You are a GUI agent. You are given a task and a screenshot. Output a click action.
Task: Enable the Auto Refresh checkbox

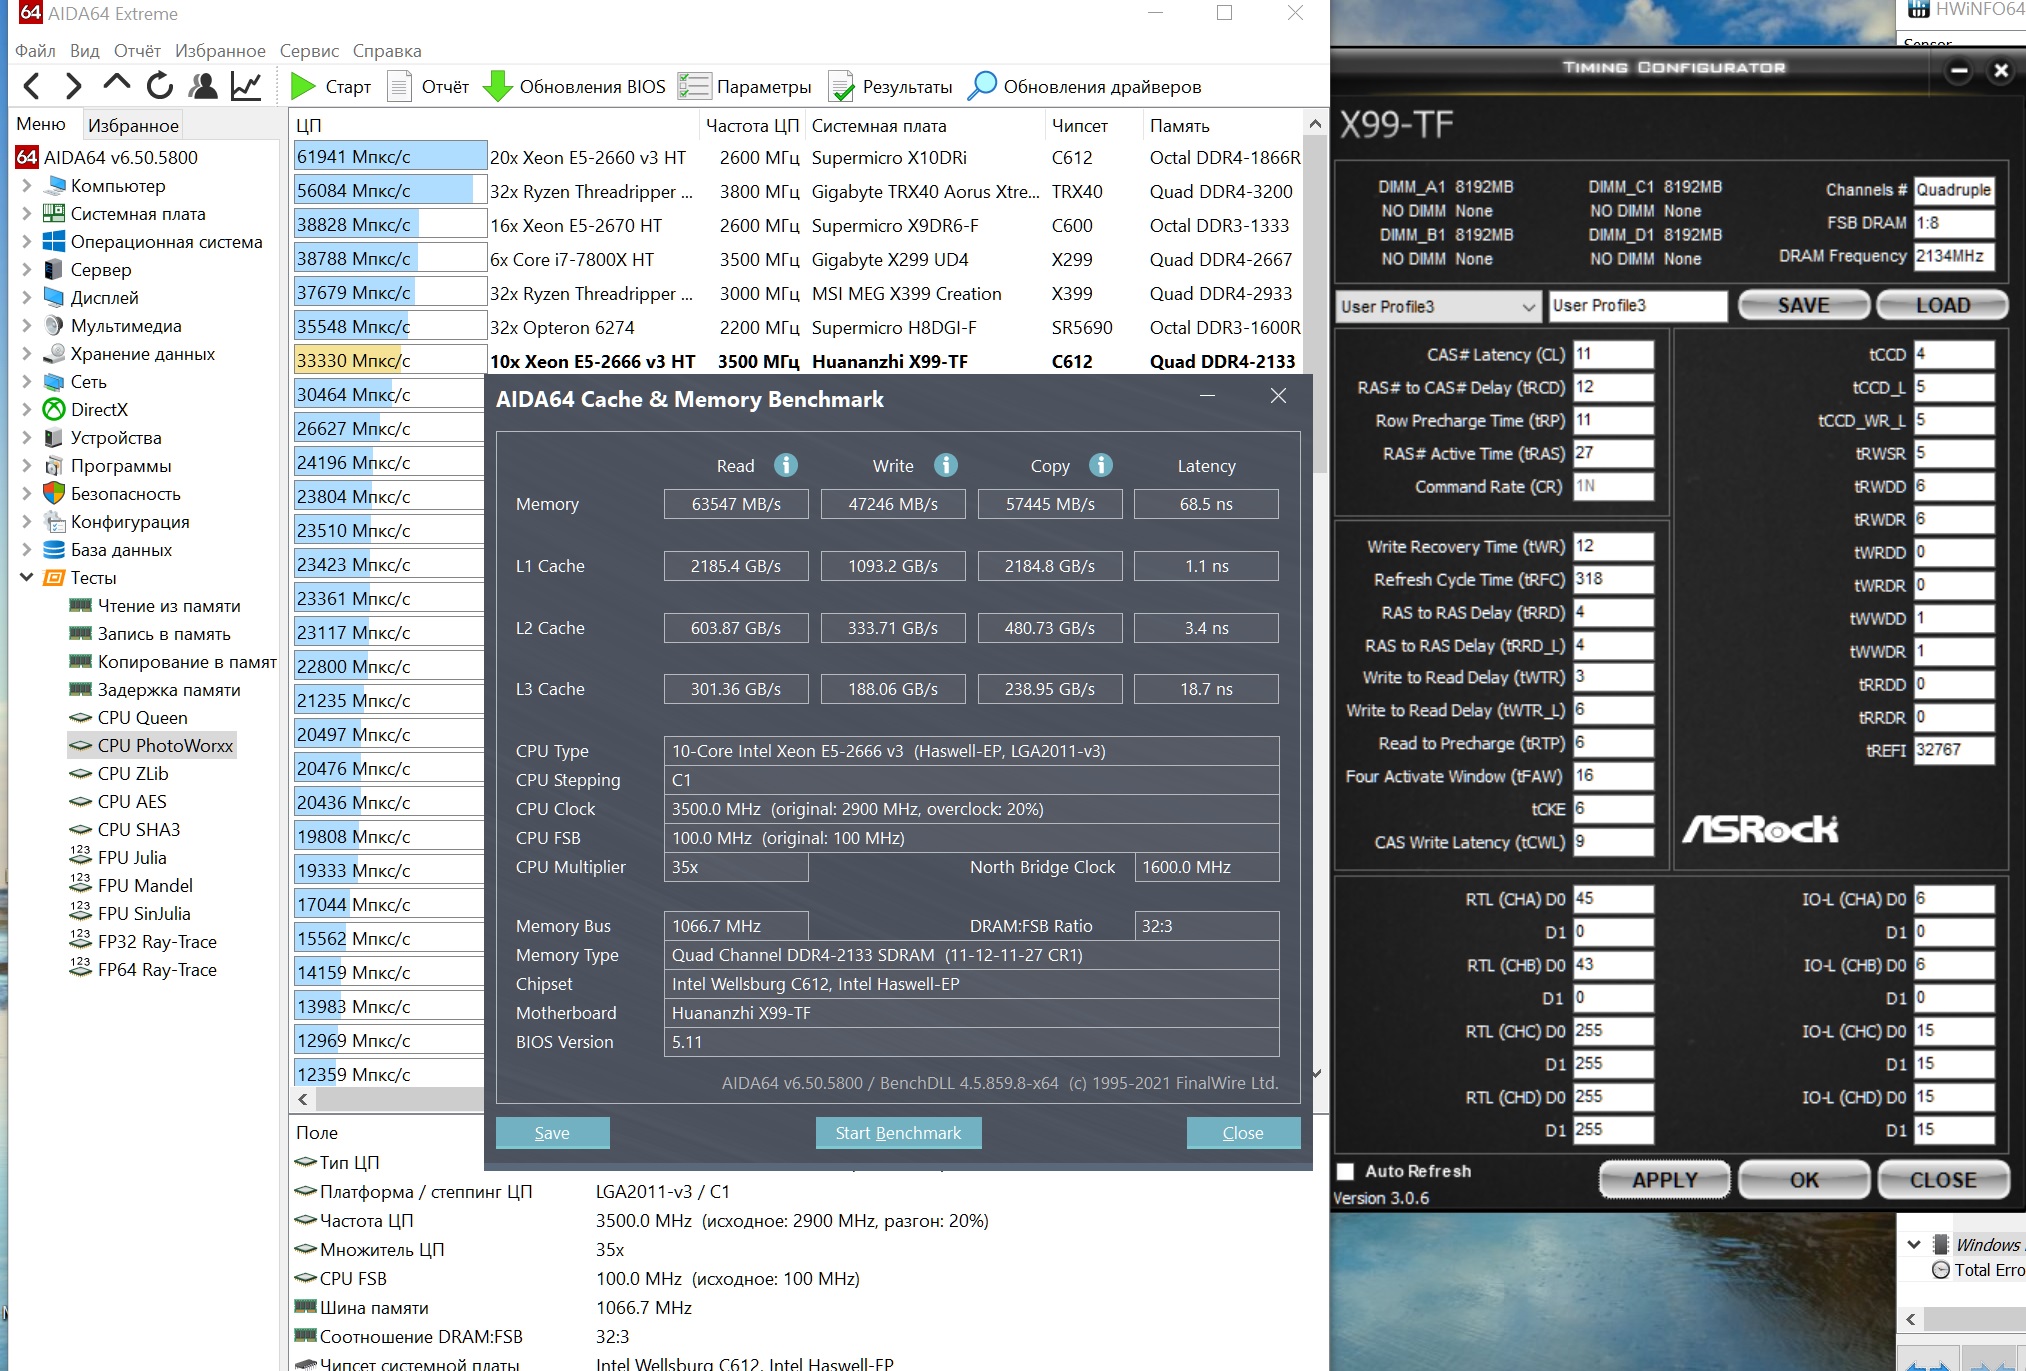pyautogui.click(x=1346, y=1171)
